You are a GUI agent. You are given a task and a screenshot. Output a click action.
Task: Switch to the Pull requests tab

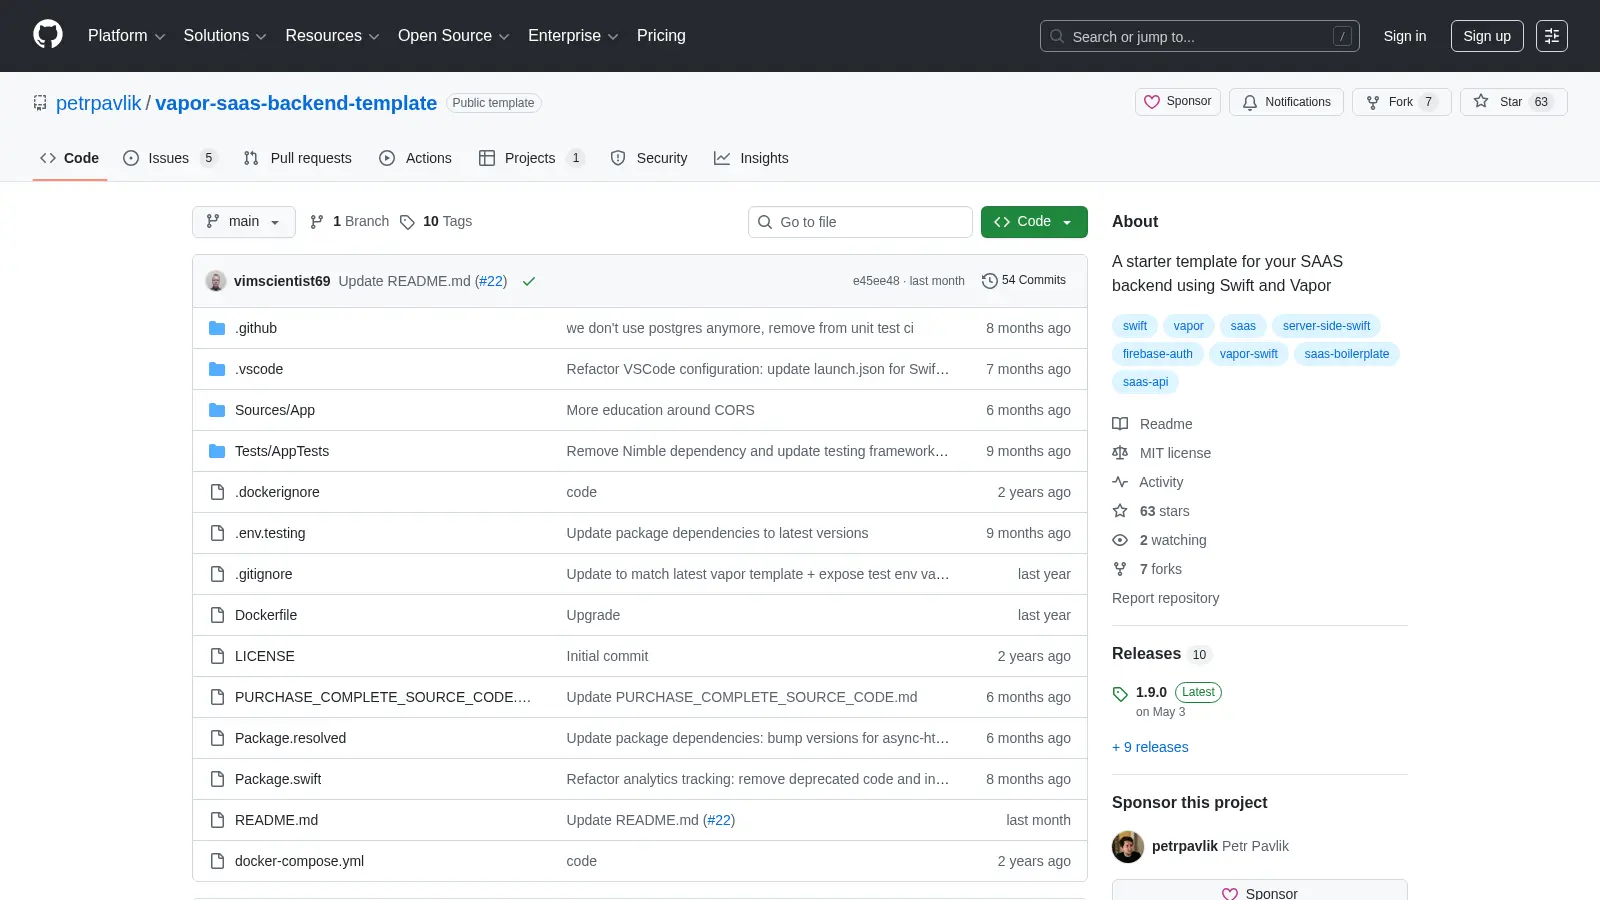(298, 158)
